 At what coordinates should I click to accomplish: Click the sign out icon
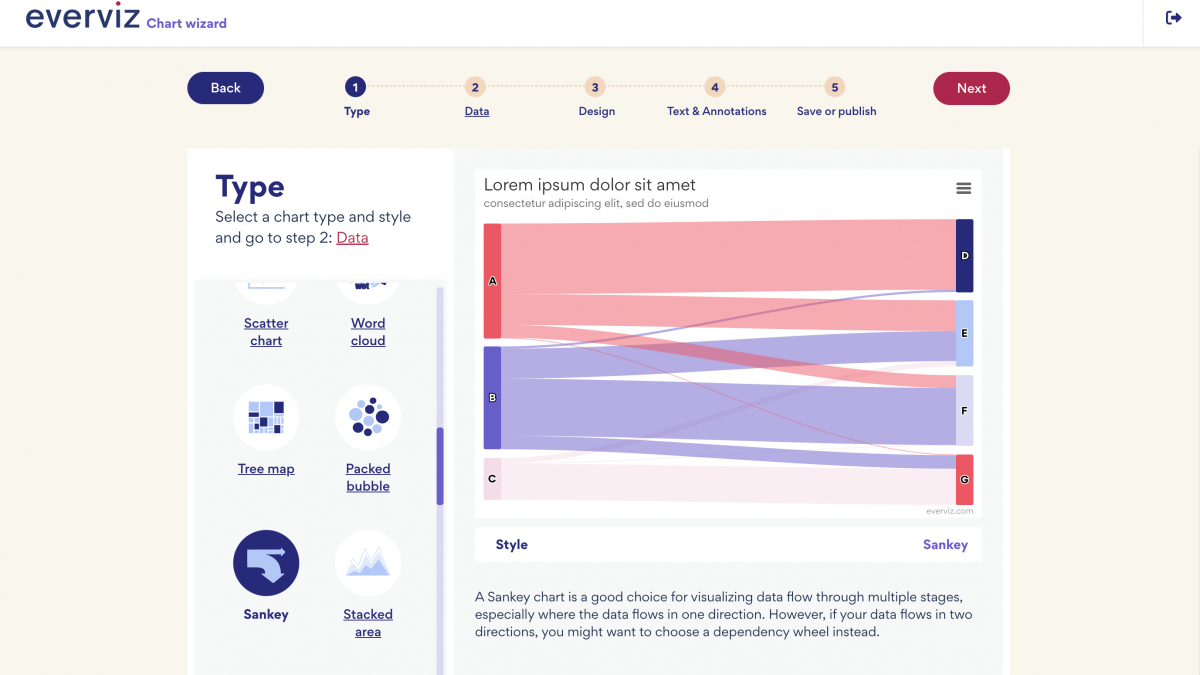(1172, 17)
